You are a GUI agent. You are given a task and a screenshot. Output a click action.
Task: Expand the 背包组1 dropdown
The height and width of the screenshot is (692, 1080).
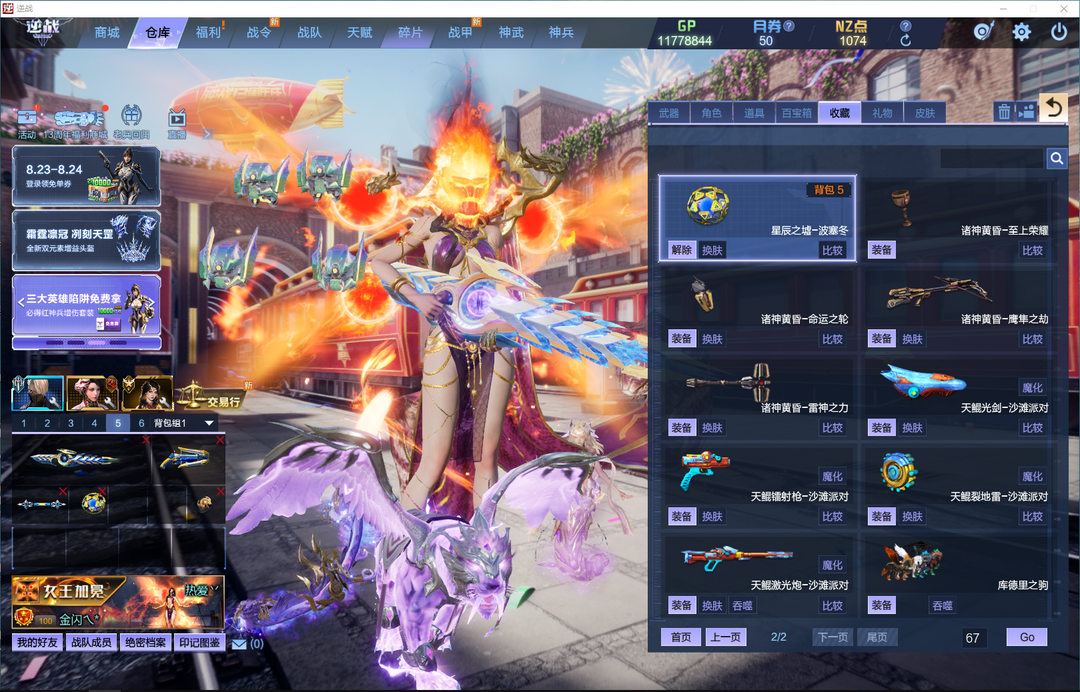tap(209, 423)
